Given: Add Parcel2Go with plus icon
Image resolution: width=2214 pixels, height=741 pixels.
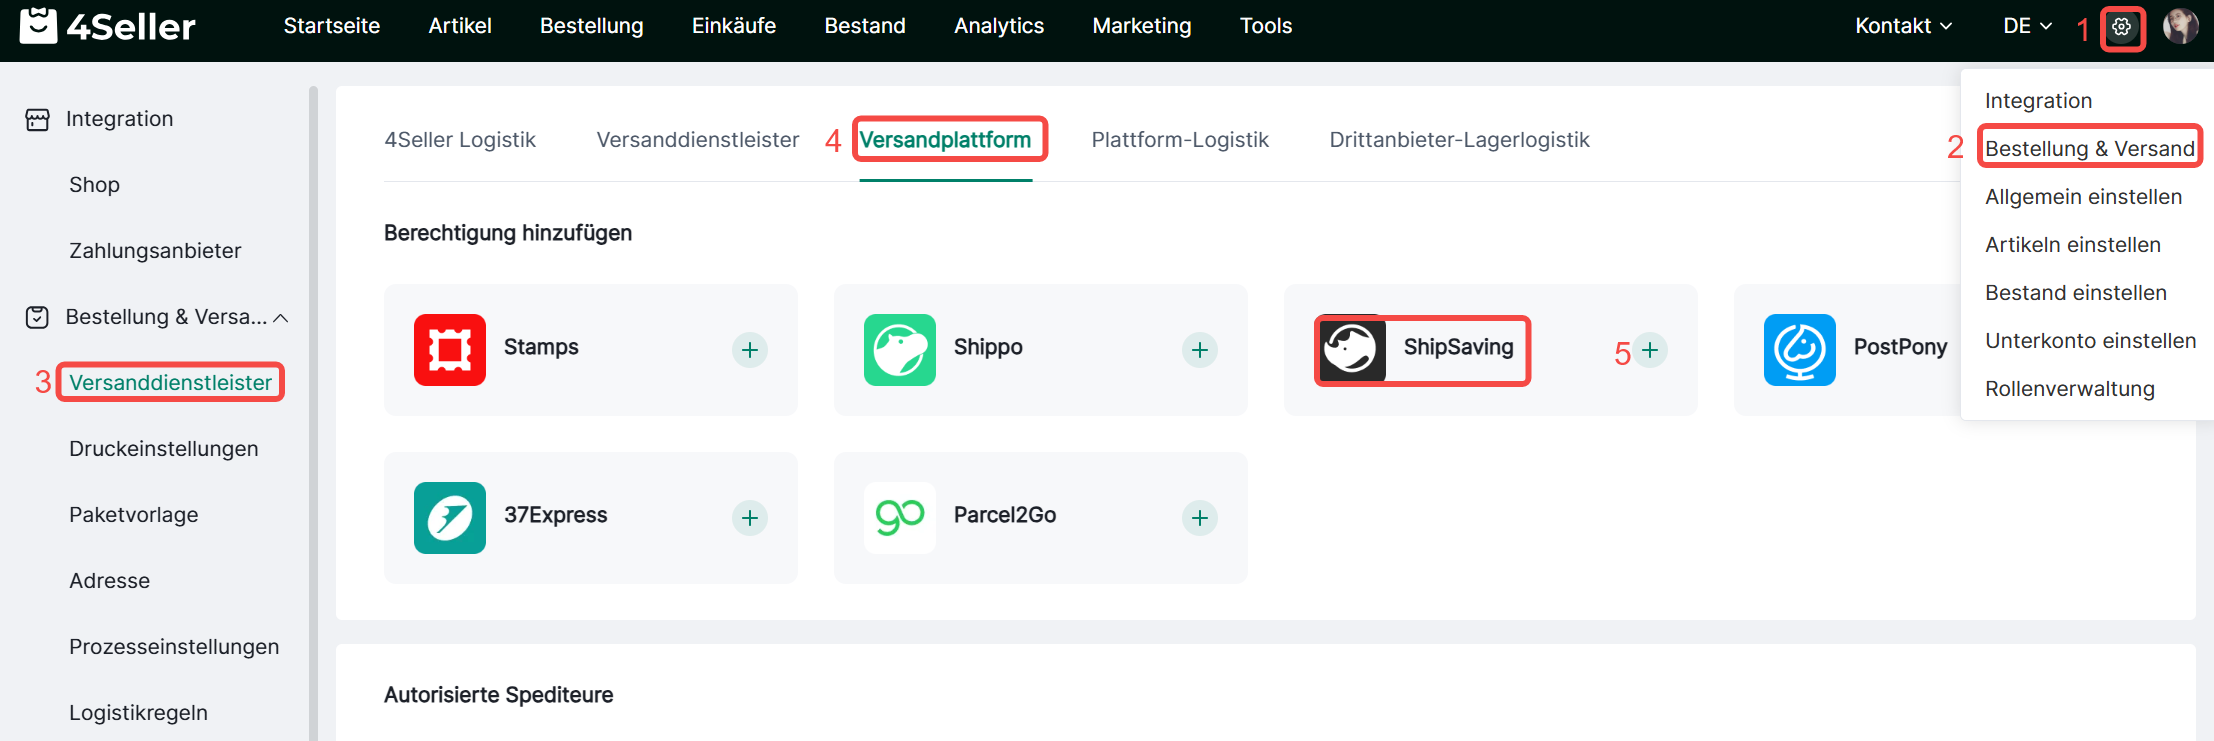Looking at the screenshot, I should (x=1200, y=518).
